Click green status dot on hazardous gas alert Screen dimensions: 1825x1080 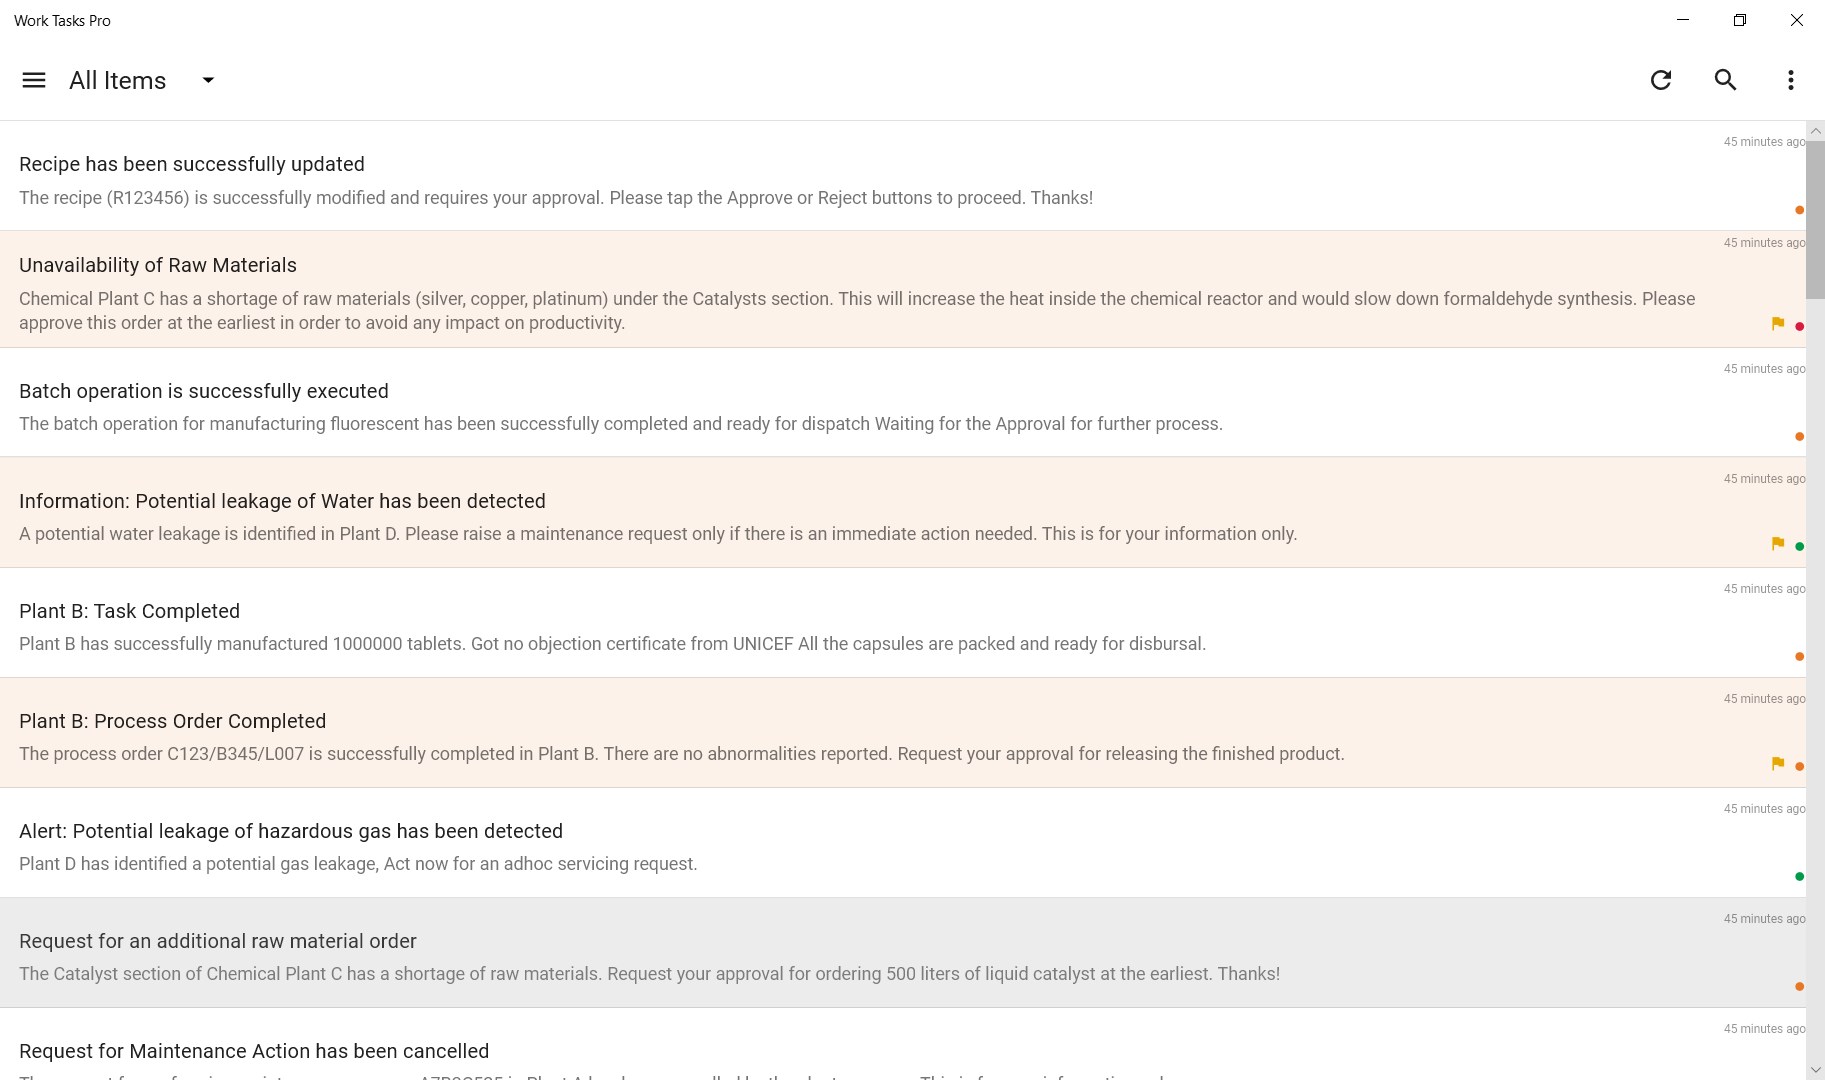pyautogui.click(x=1800, y=877)
